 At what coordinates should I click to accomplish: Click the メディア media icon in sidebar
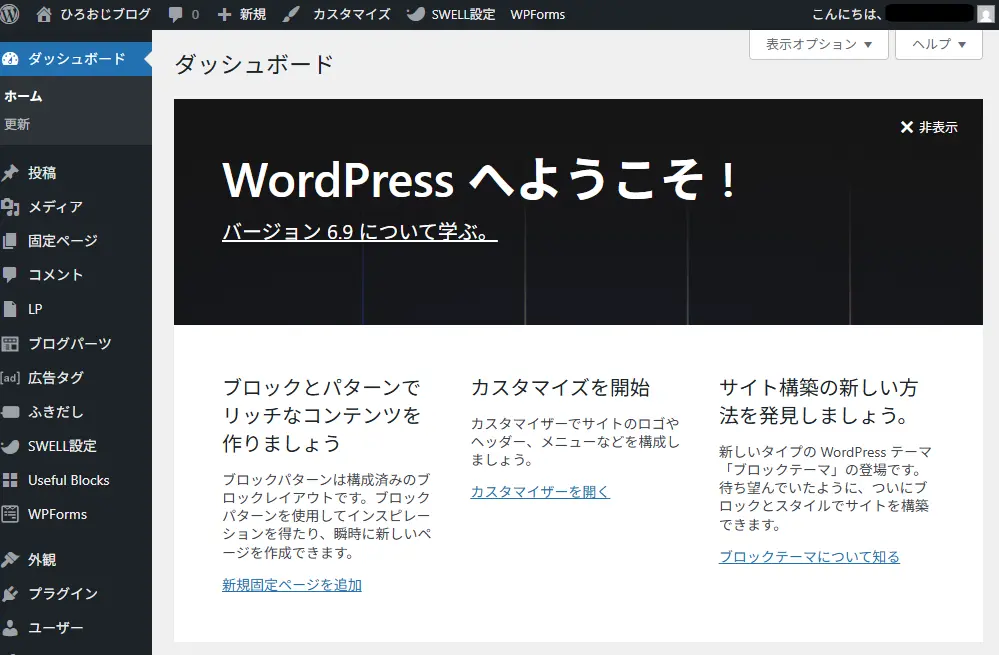[11, 207]
